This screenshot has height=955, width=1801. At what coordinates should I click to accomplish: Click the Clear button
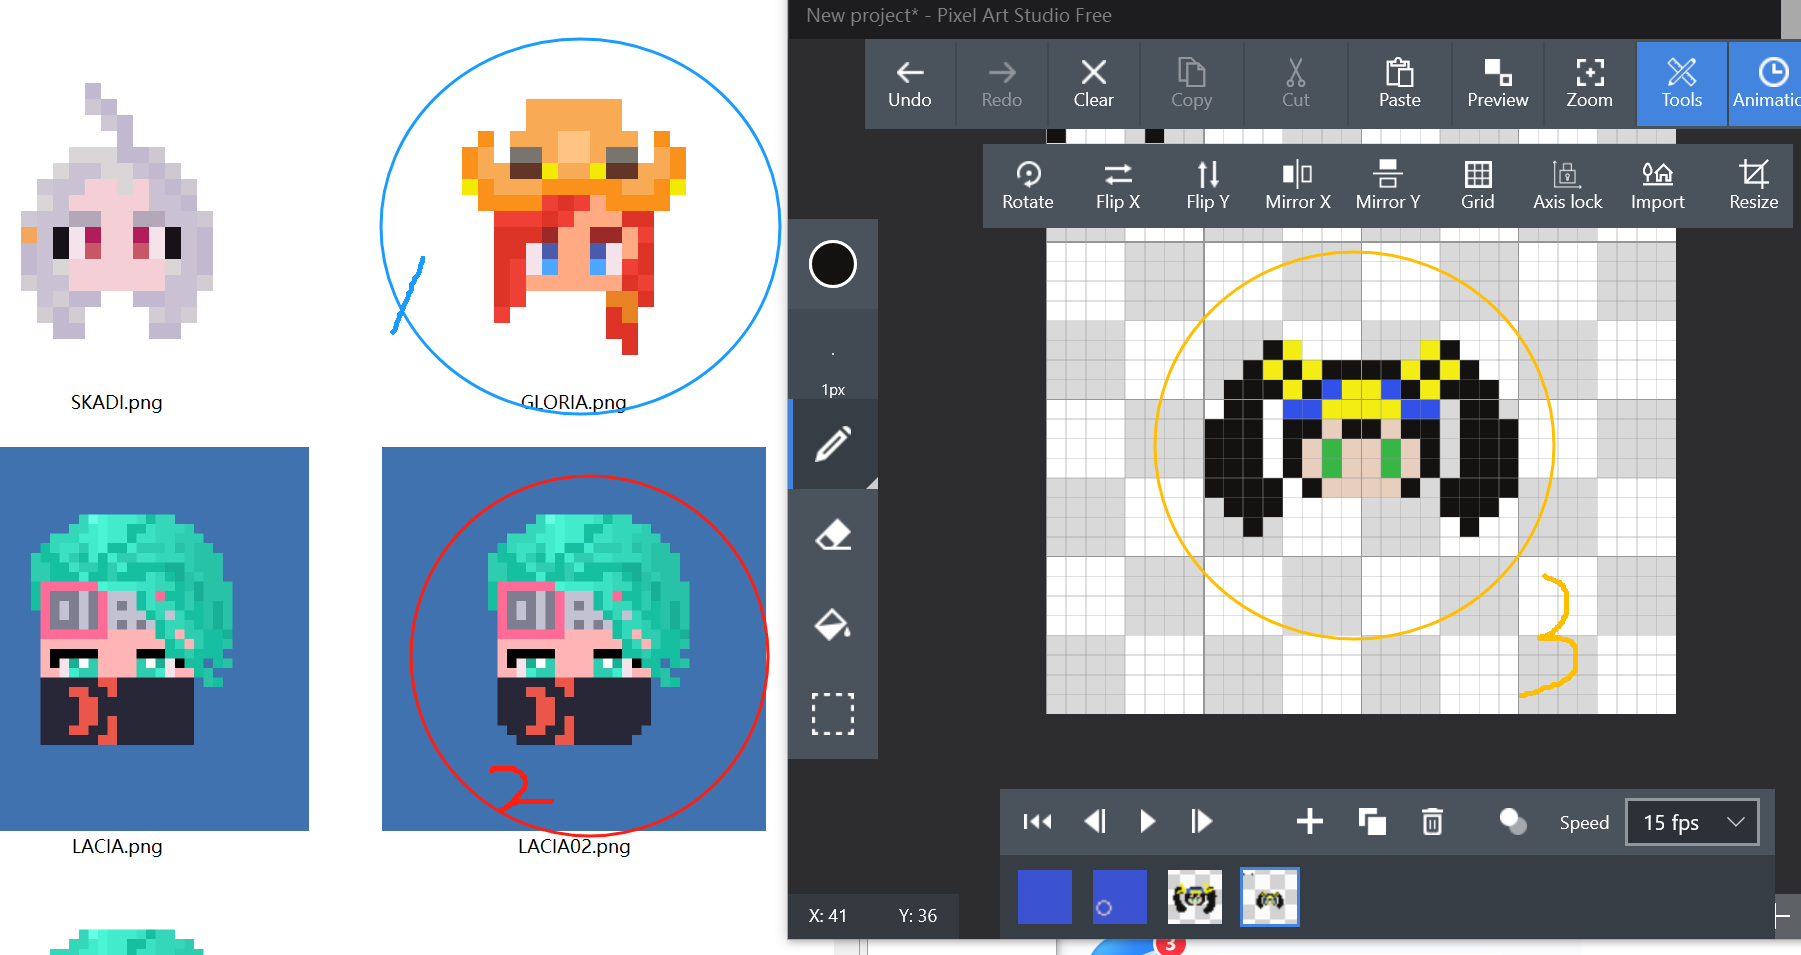point(1094,84)
